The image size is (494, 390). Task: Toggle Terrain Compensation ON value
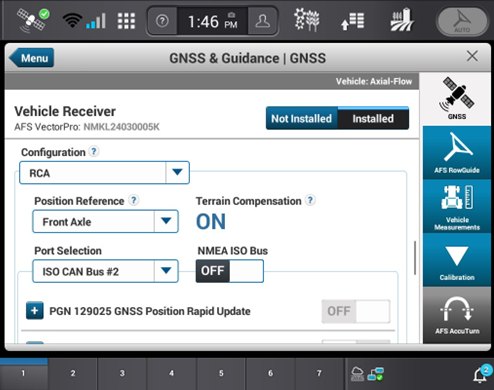click(x=211, y=222)
